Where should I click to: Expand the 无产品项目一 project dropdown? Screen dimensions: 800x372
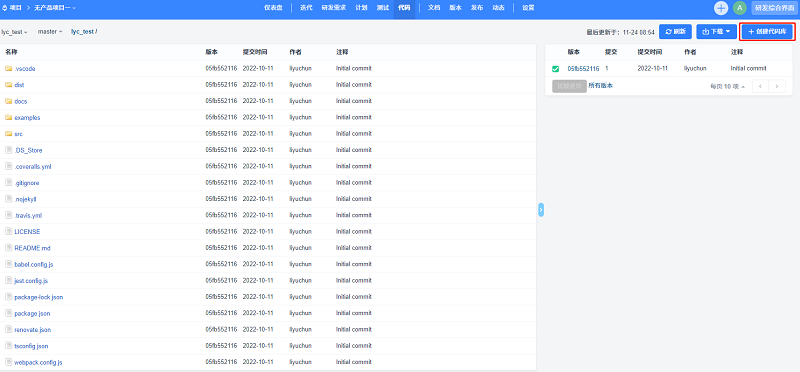[x=55, y=8]
